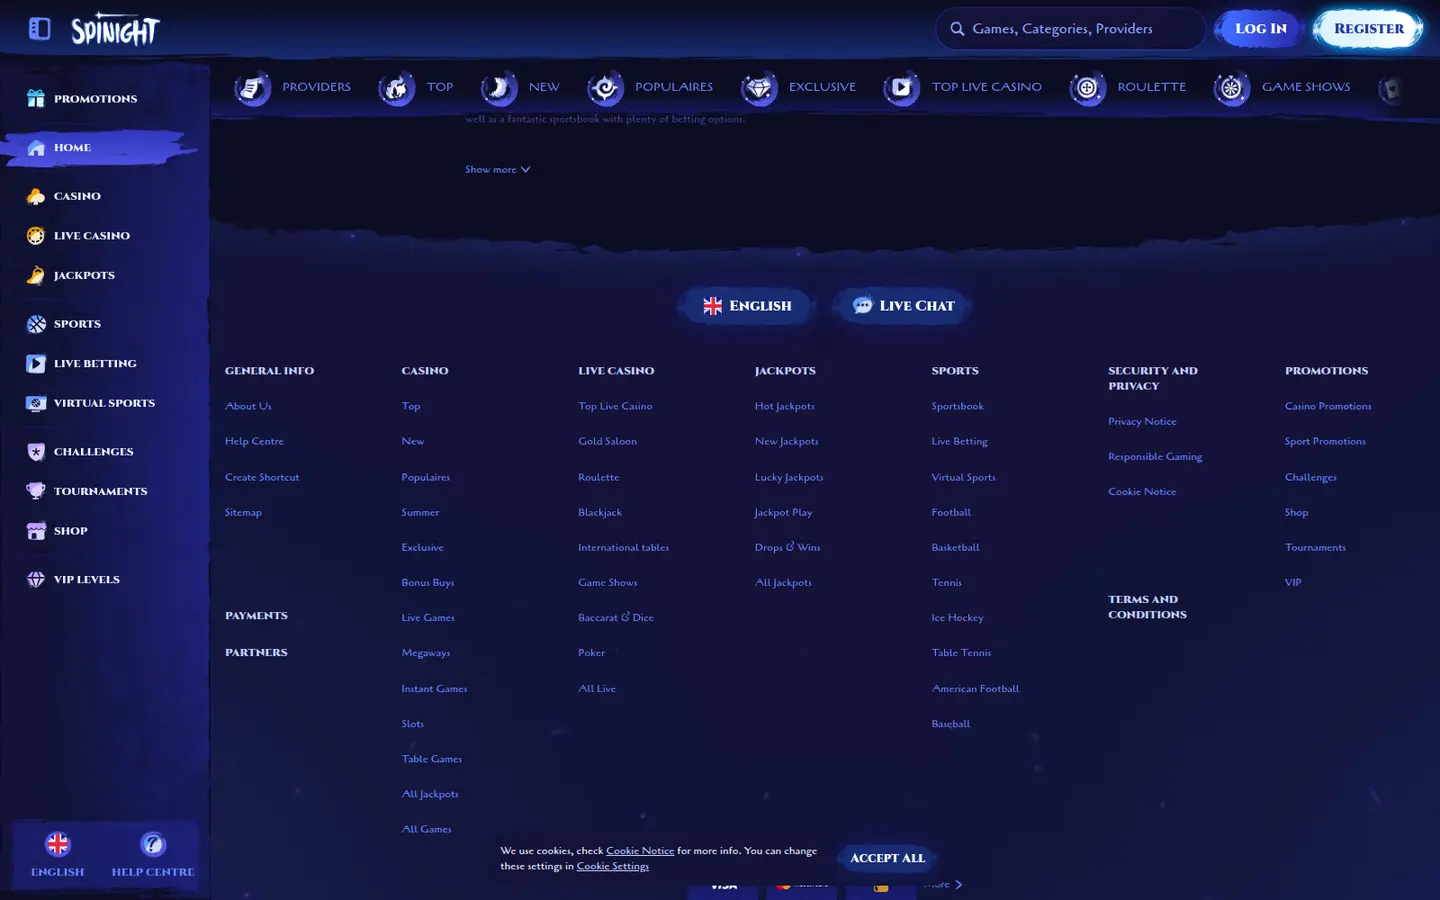This screenshot has width=1440, height=900.
Task: Open the International tables footer link
Action: click(623, 547)
